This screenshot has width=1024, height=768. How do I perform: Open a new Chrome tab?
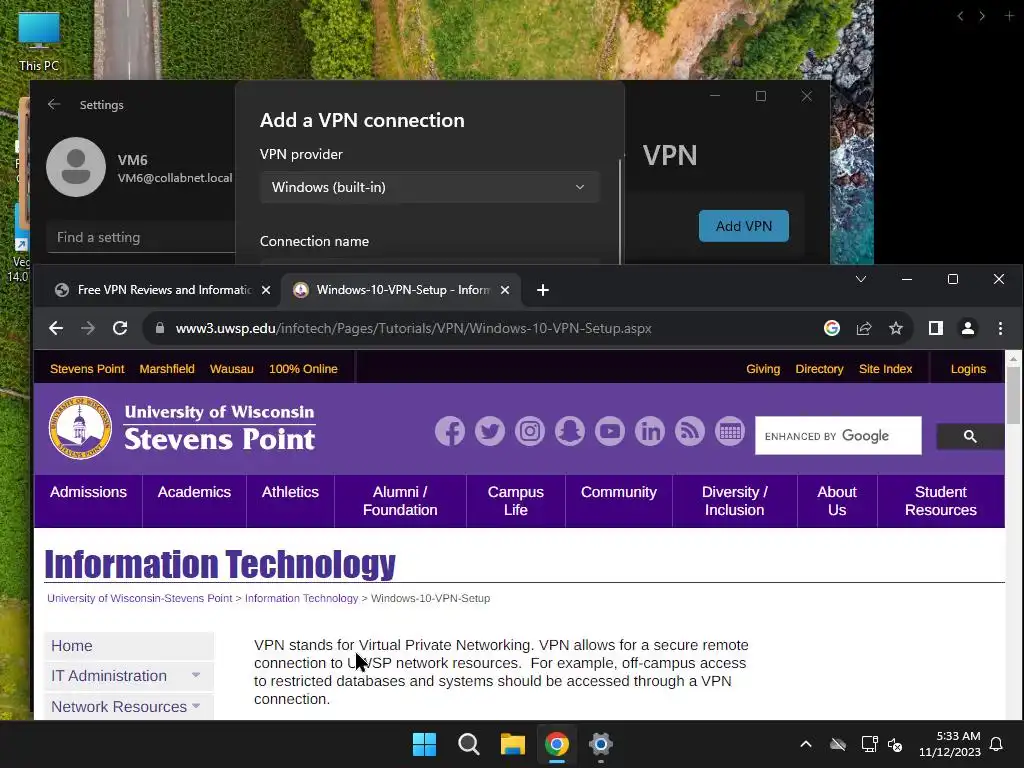point(543,290)
